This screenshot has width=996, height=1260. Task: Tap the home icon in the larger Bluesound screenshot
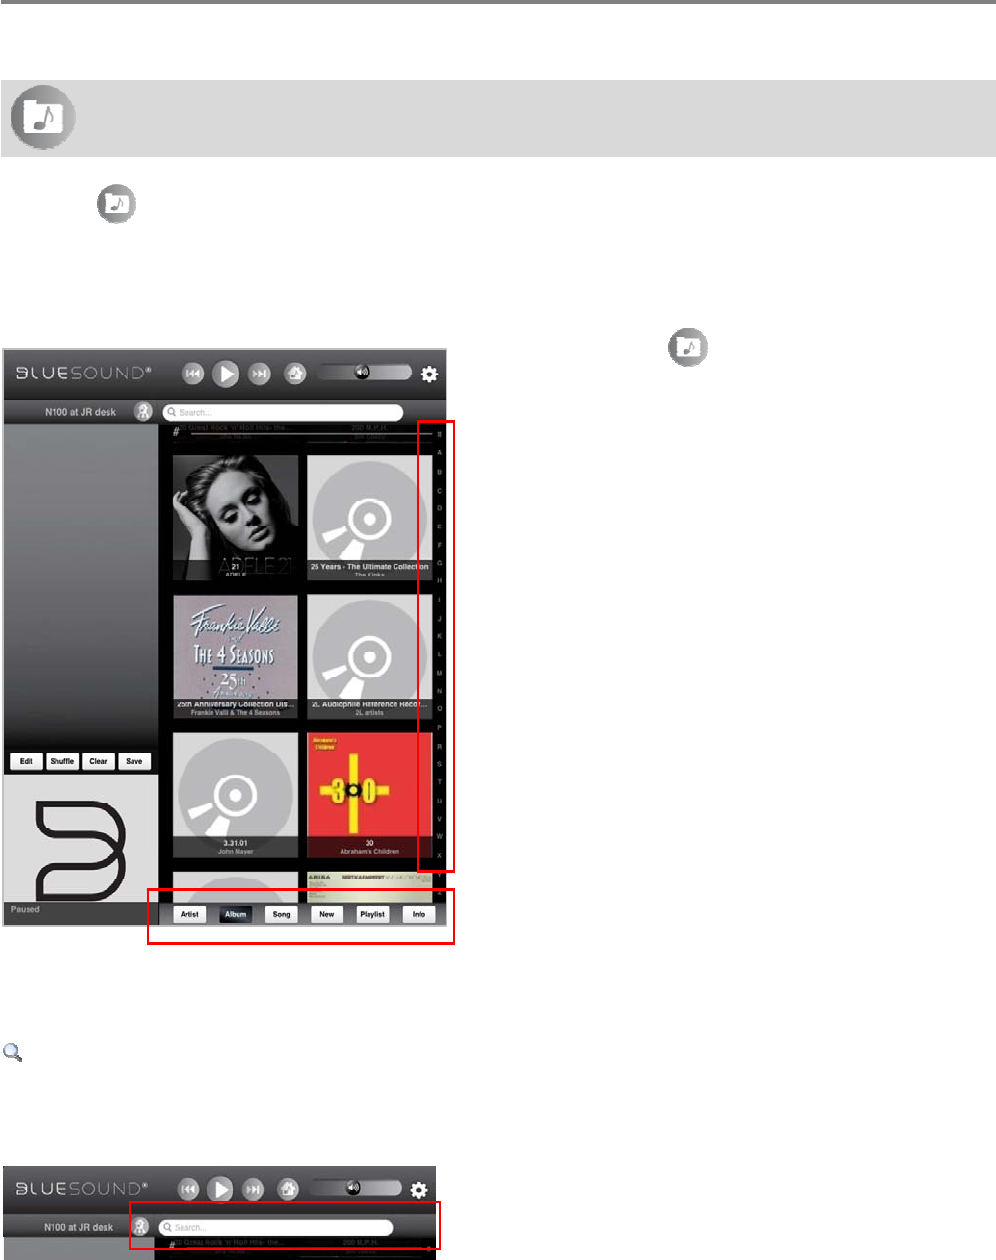tap(295, 373)
